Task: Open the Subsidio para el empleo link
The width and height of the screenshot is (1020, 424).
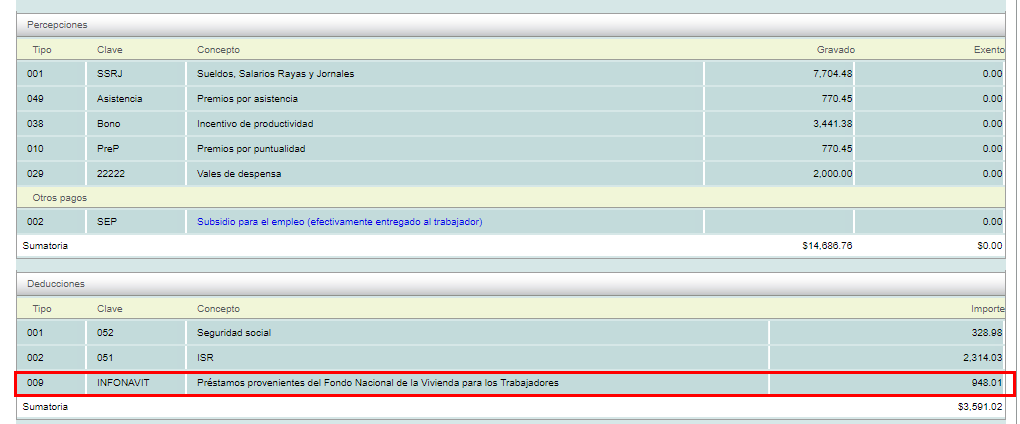Action: [x=339, y=221]
